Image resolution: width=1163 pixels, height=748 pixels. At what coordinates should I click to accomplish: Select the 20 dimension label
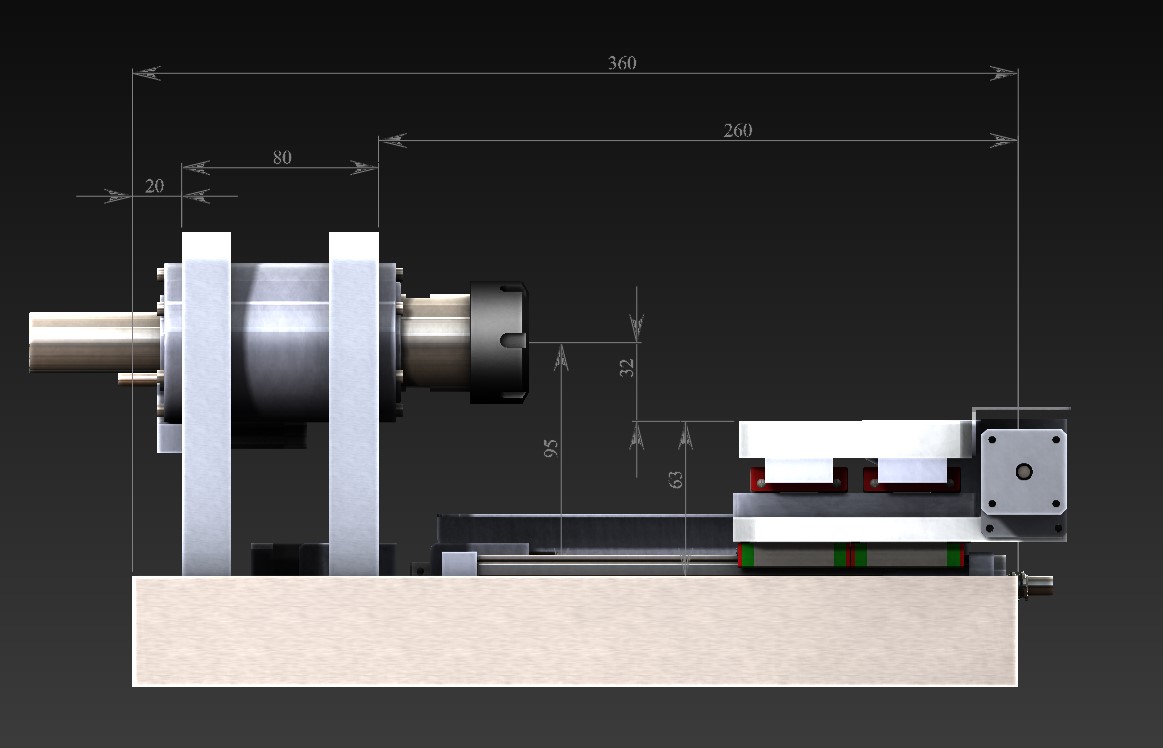point(154,186)
